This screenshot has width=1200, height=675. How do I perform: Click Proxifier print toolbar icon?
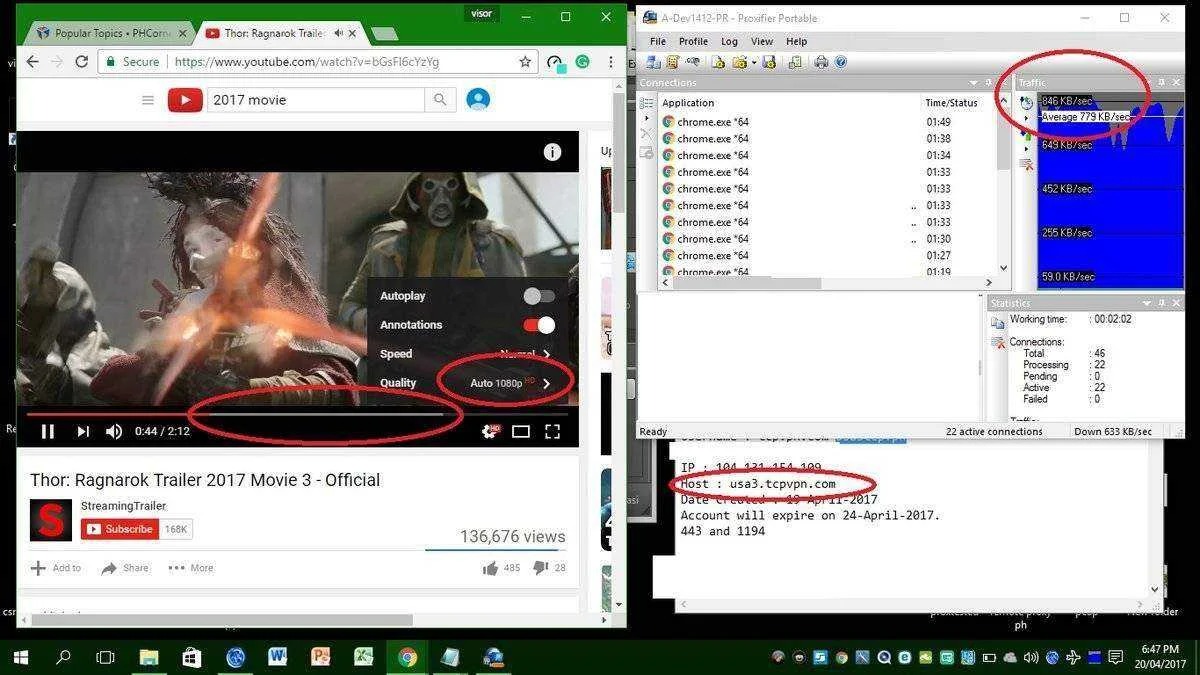(821, 62)
